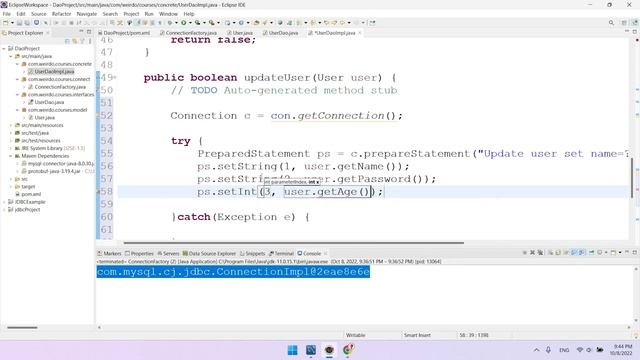Click the filter icon in Project Explorer

[x=82, y=41]
